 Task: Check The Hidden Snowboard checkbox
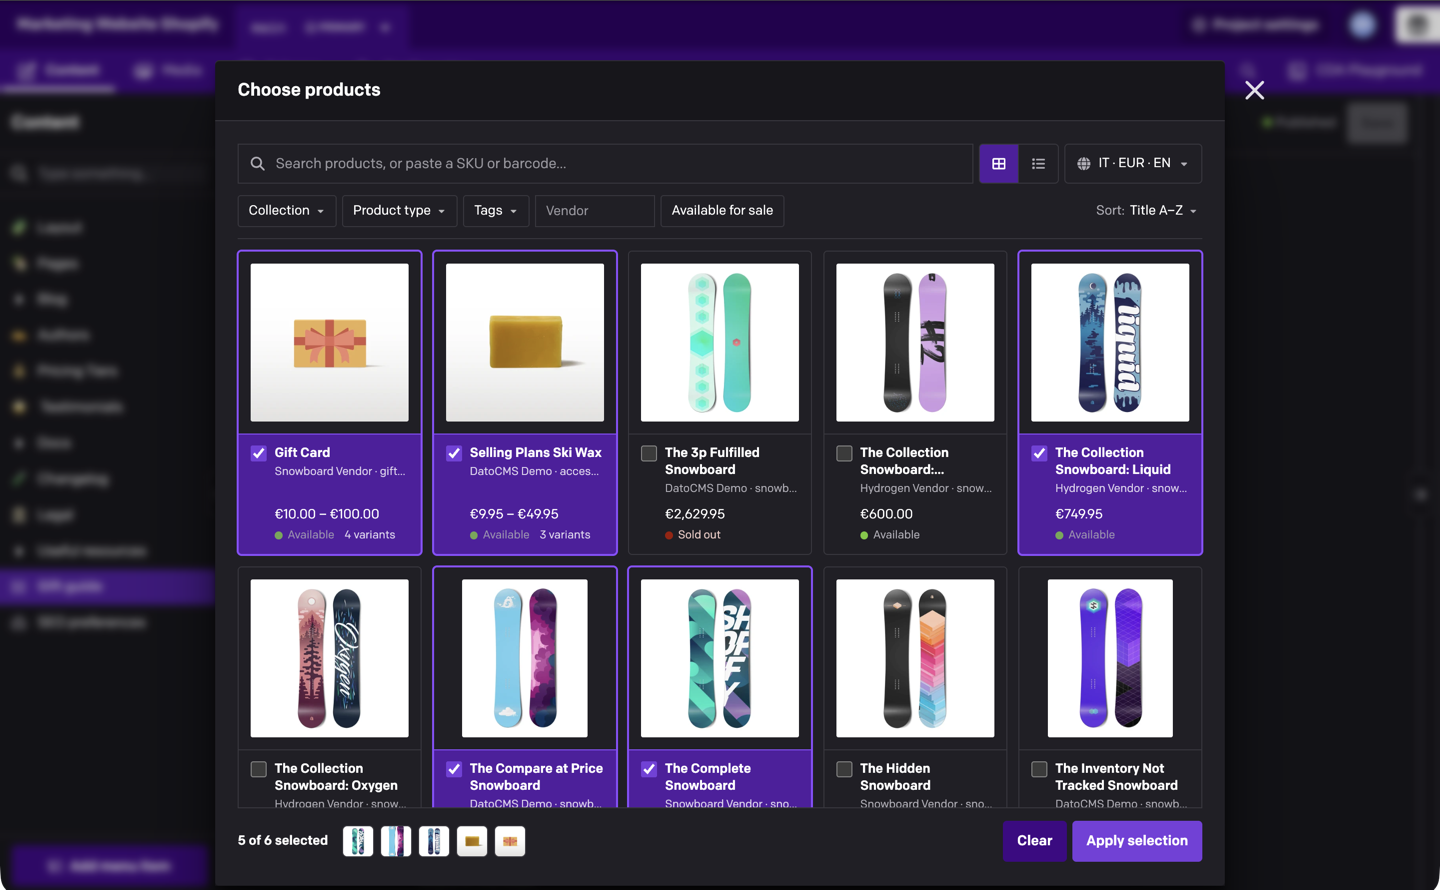tap(844, 769)
